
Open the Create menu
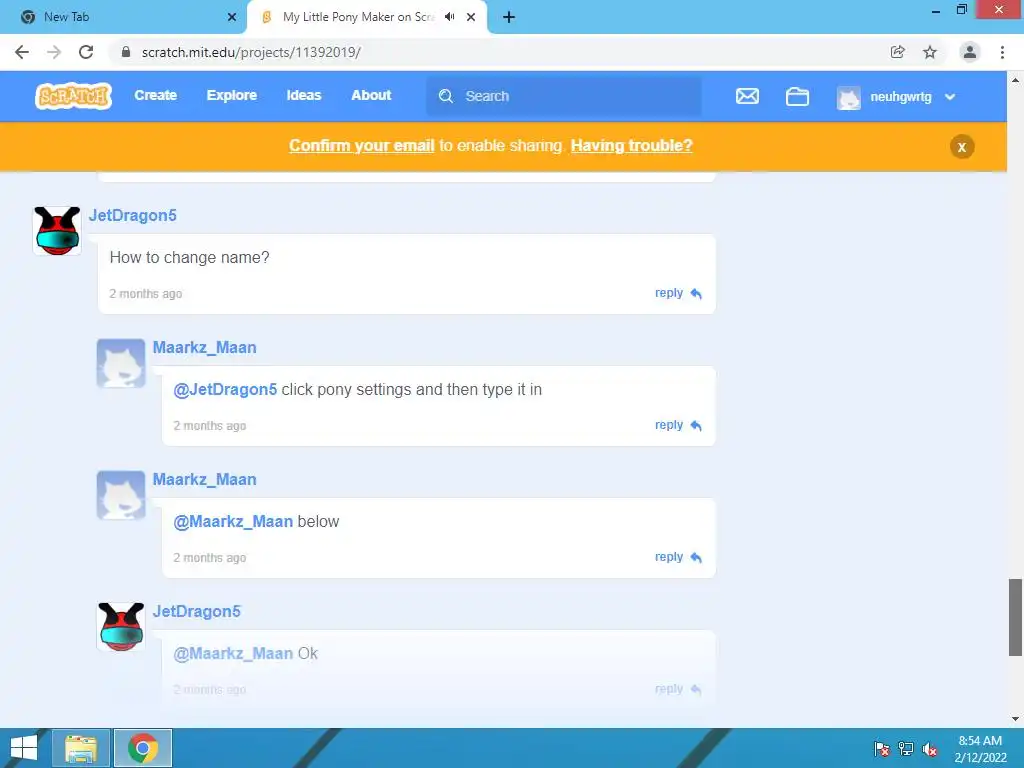click(155, 95)
